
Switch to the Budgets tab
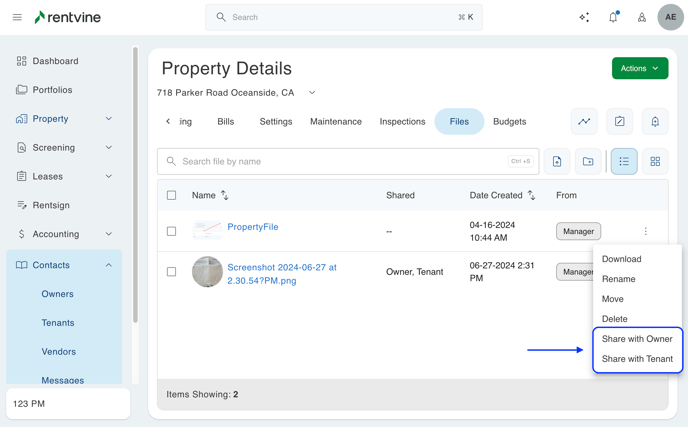(509, 121)
